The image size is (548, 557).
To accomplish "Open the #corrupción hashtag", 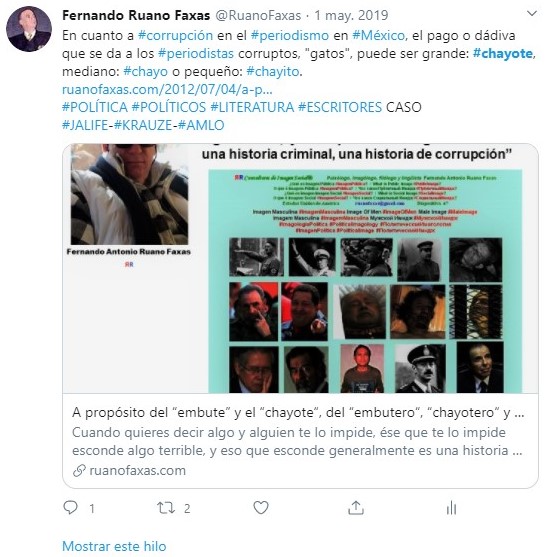I will [175, 36].
